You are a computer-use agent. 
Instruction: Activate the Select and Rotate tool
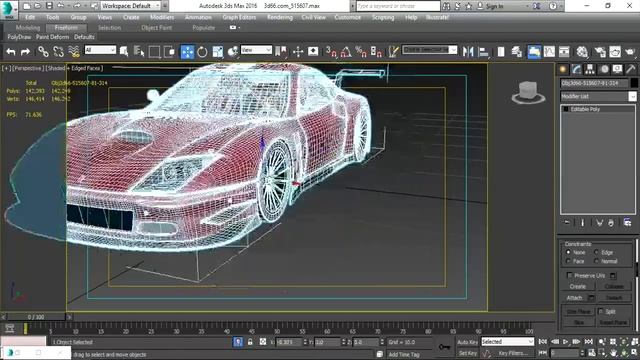pos(202,52)
